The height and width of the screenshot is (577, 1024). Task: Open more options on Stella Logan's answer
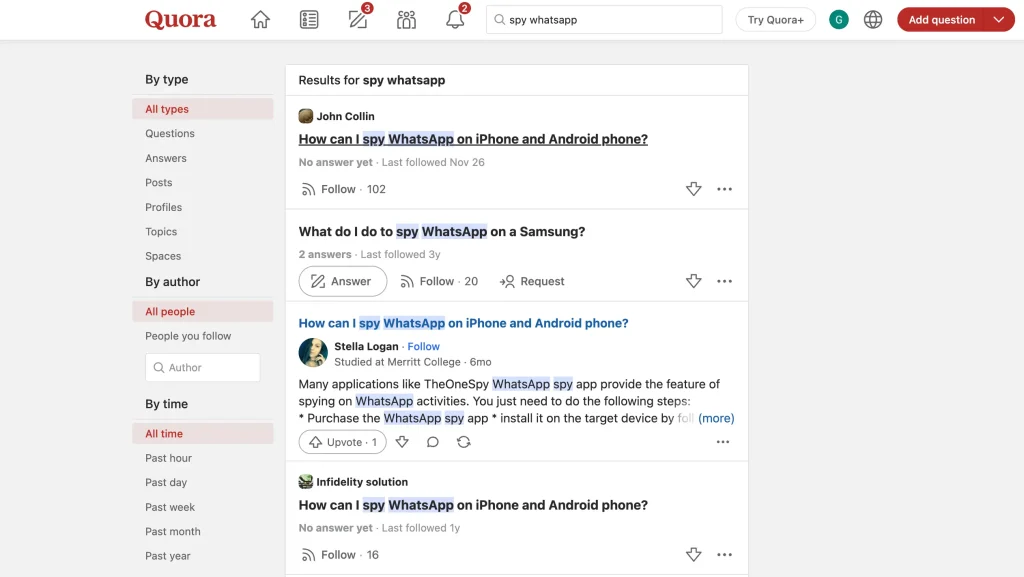pyautogui.click(x=722, y=442)
